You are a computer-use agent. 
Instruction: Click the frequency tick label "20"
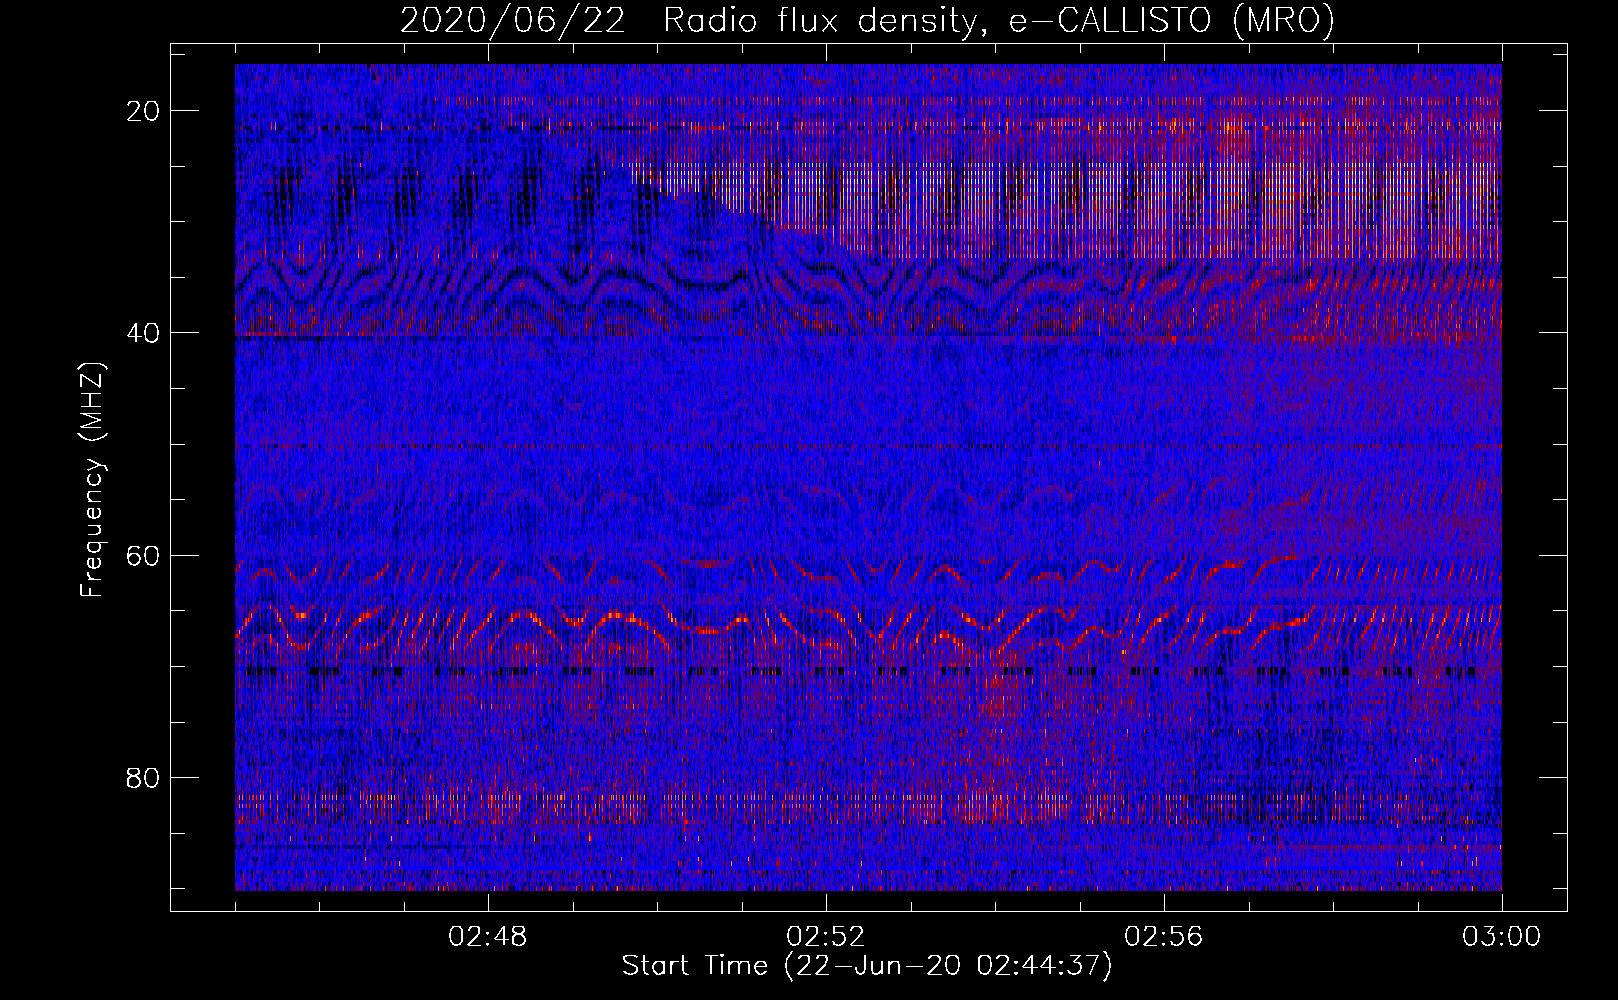(x=144, y=111)
